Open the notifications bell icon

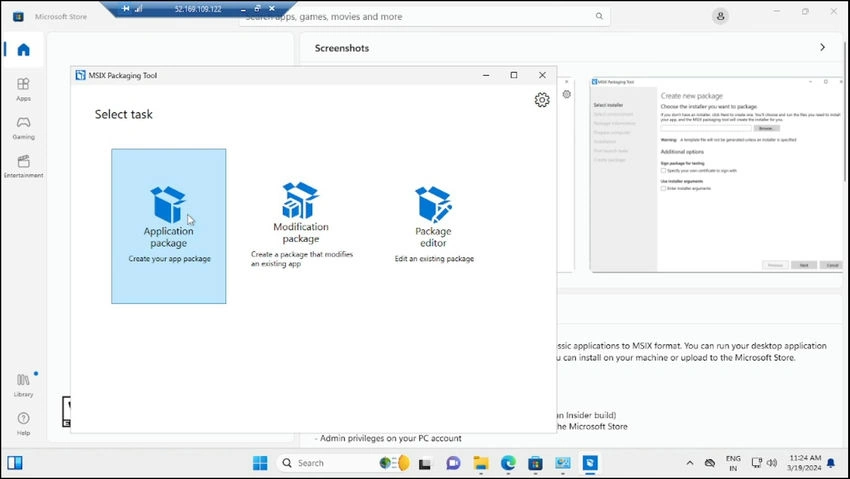click(831, 463)
